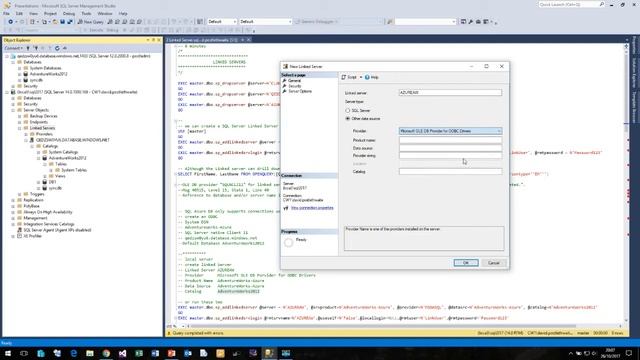Select the Other data source radio button

point(348,119)
